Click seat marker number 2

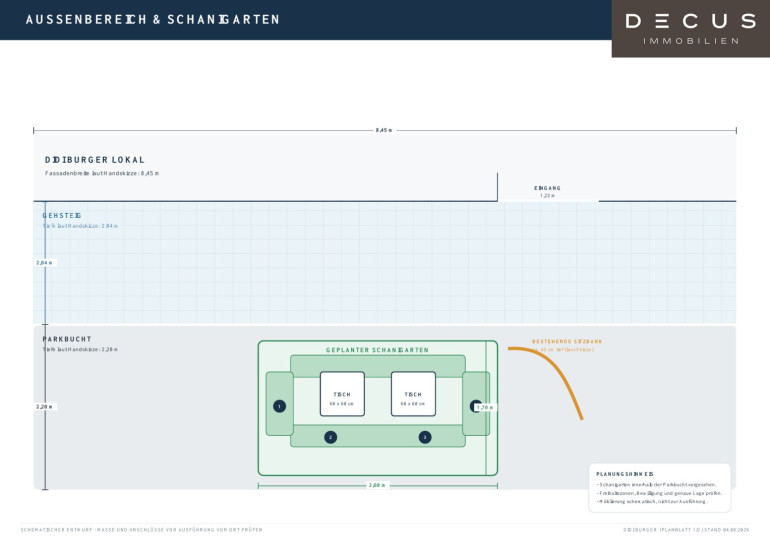pos(330,437)
